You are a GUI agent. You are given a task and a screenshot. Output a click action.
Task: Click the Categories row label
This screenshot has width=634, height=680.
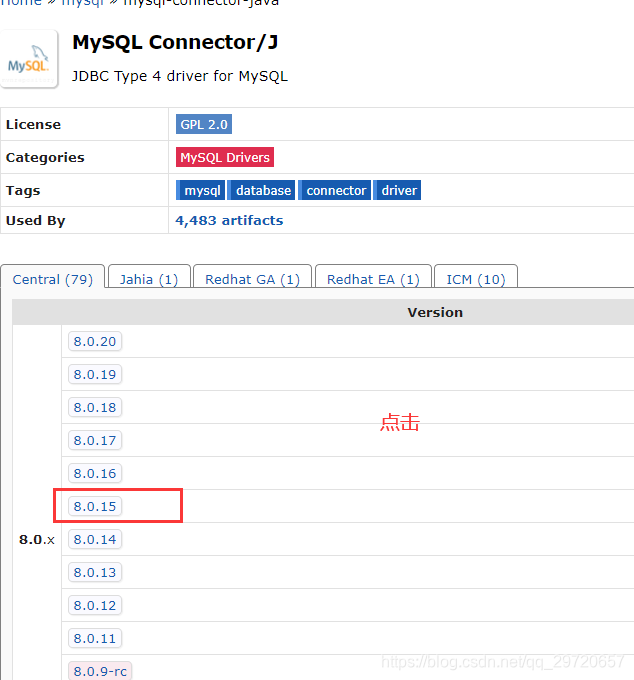[x=45, y=157]
